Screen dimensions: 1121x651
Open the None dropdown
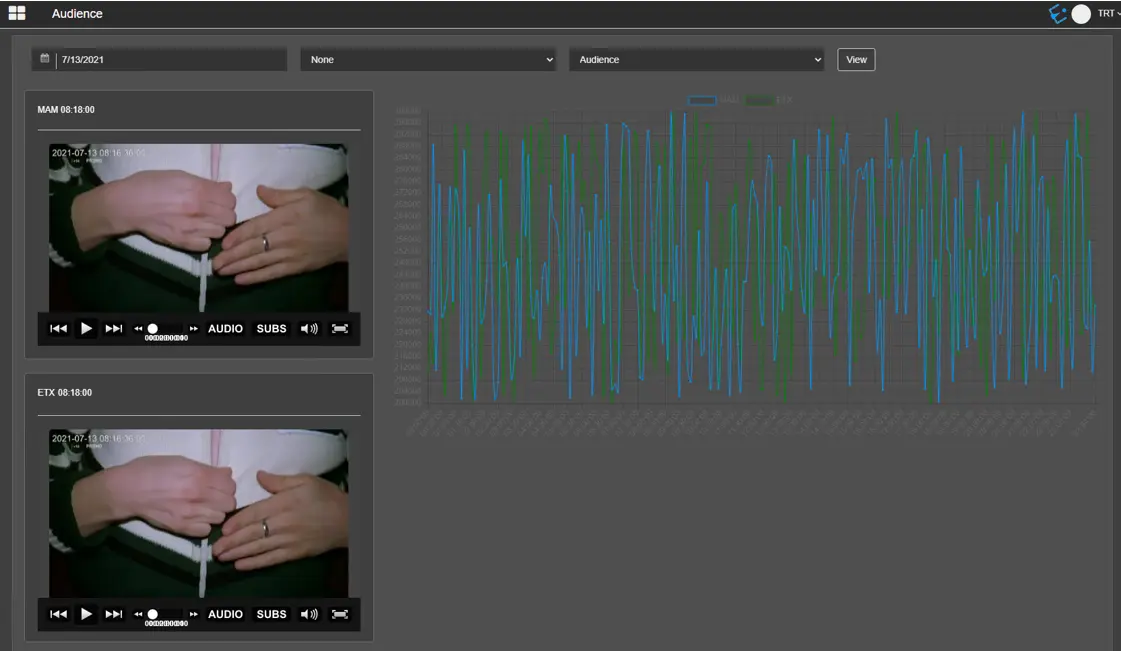coord(429,59)
